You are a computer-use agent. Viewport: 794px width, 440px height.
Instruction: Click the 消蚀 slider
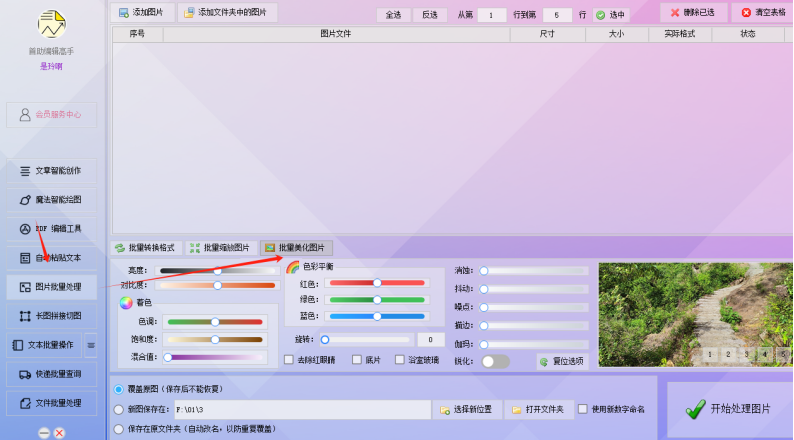point(534,271)
